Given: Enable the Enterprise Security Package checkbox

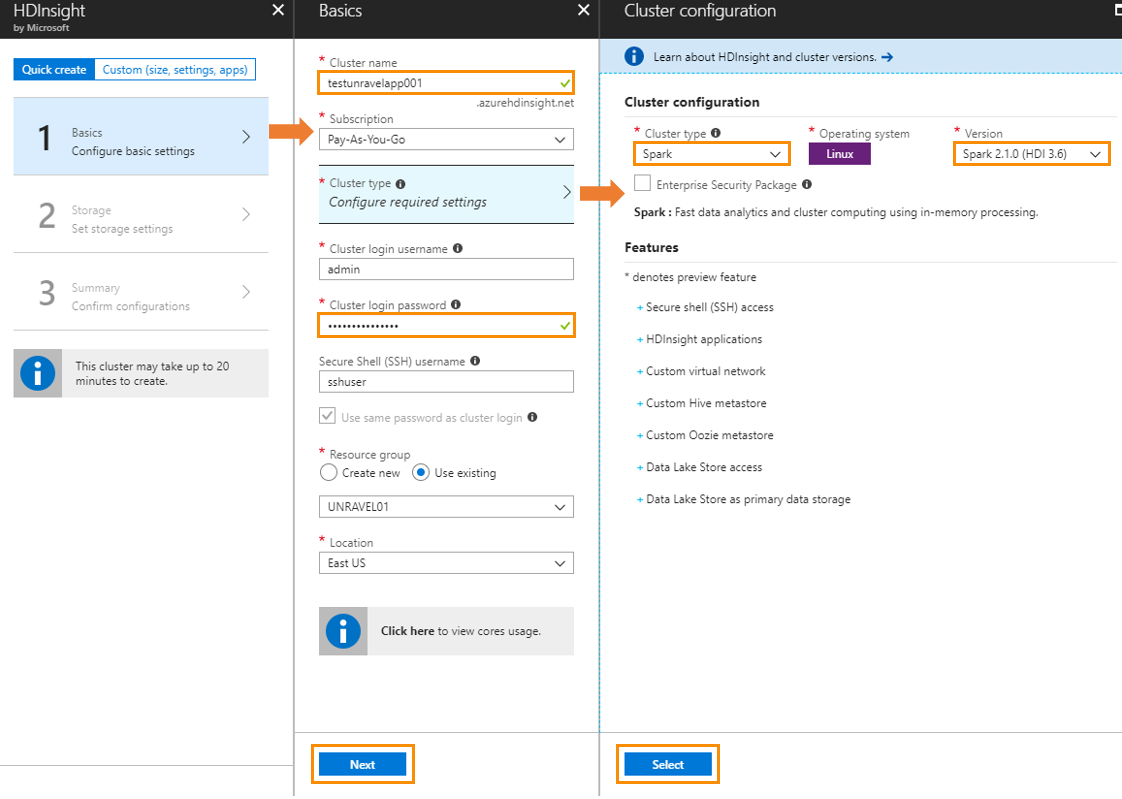Looking at the screenshot, I should tap(643, 183).
